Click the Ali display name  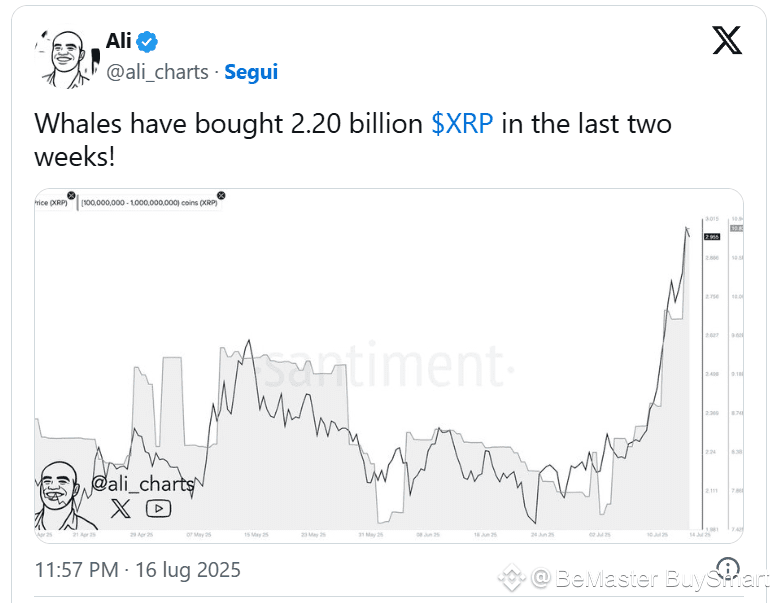click(x=118, y=41)
